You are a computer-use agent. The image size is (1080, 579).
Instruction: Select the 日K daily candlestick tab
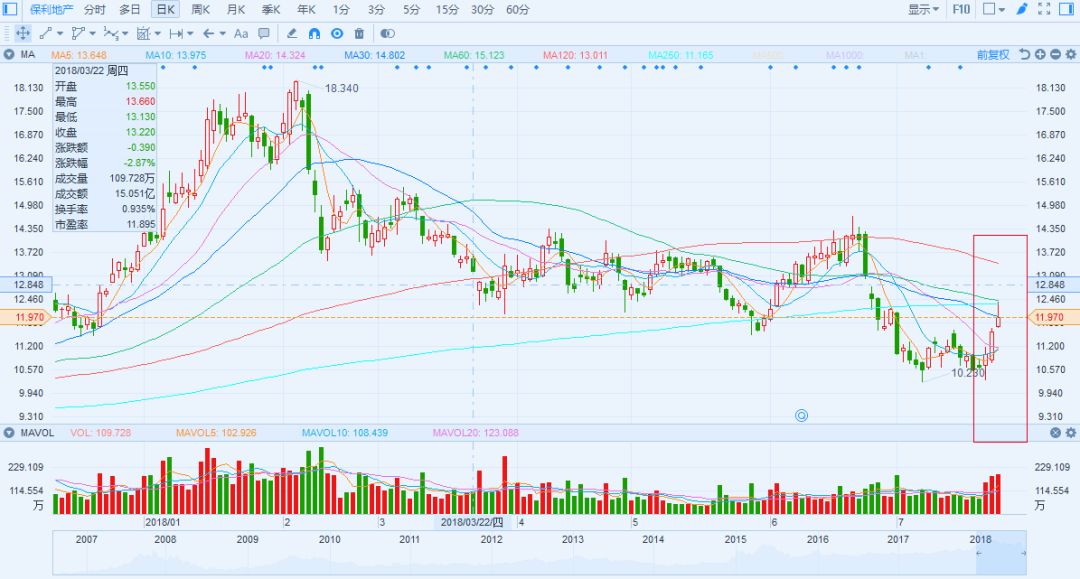pyautogui.click(x=165, y=10)
